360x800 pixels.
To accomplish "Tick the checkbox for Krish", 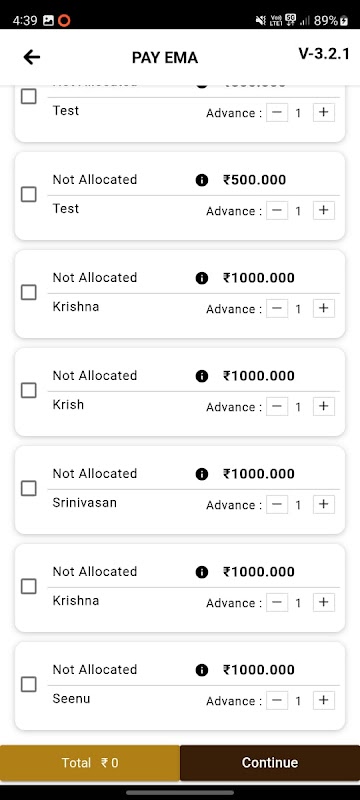I will (x=29, y=390).
